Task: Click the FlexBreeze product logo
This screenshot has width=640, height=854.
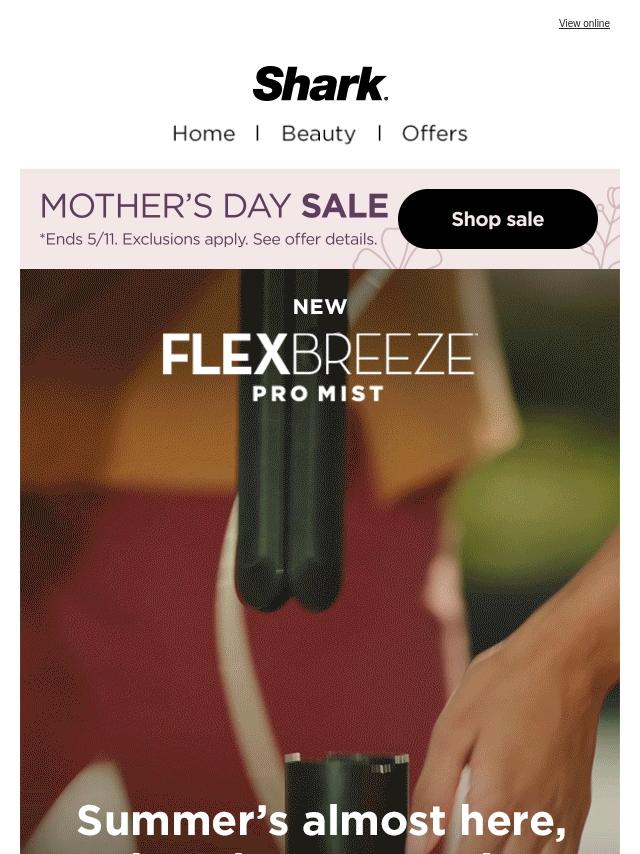Action: pos(320,354)
